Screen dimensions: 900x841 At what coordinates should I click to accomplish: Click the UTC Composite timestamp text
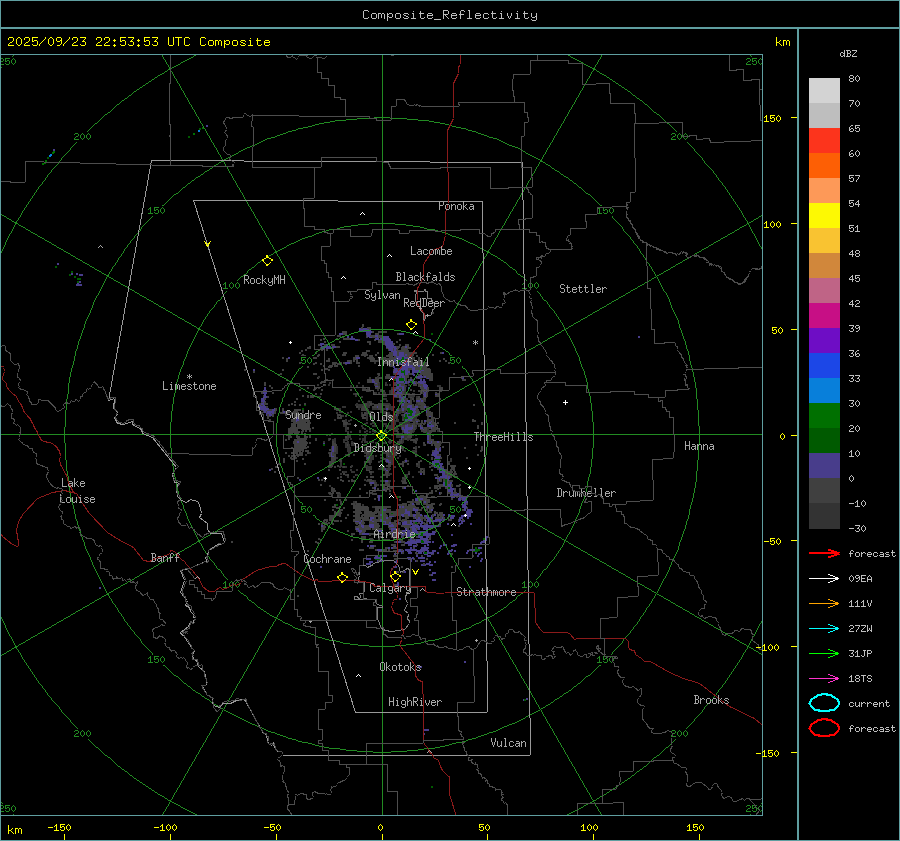[x=138, y=42]
